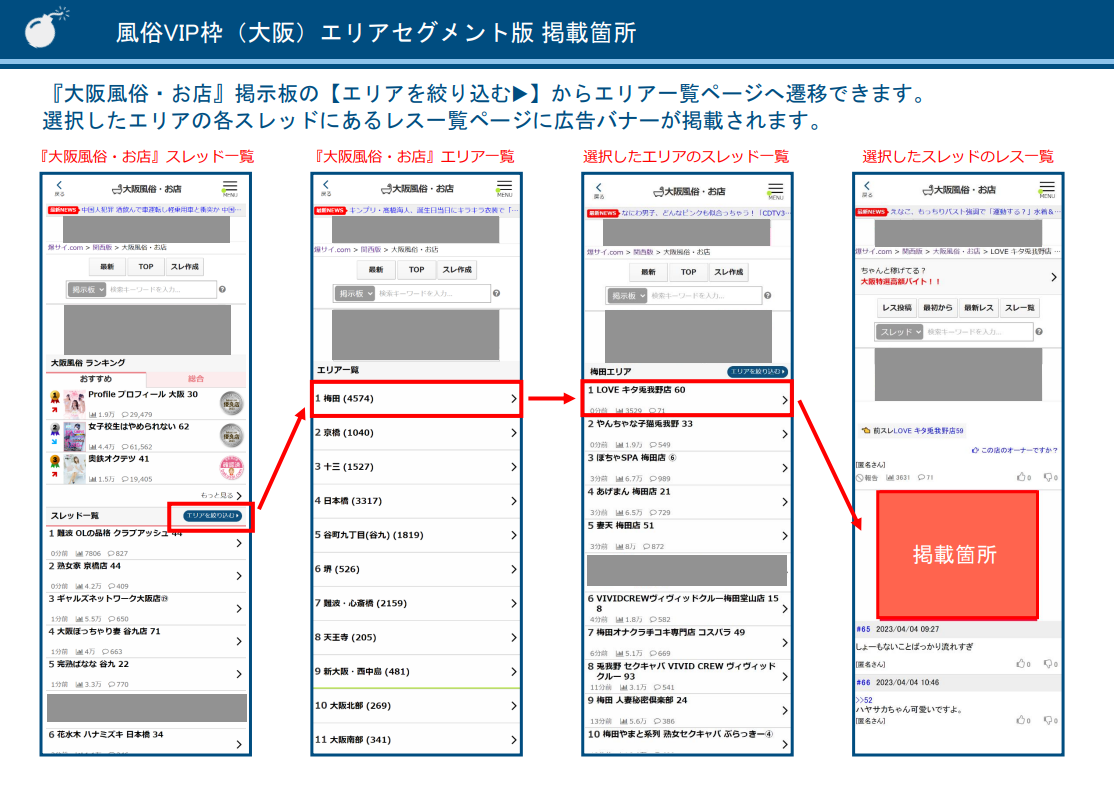Open thread 1 LOVE キタ兎我野店 60

point(686,399)
